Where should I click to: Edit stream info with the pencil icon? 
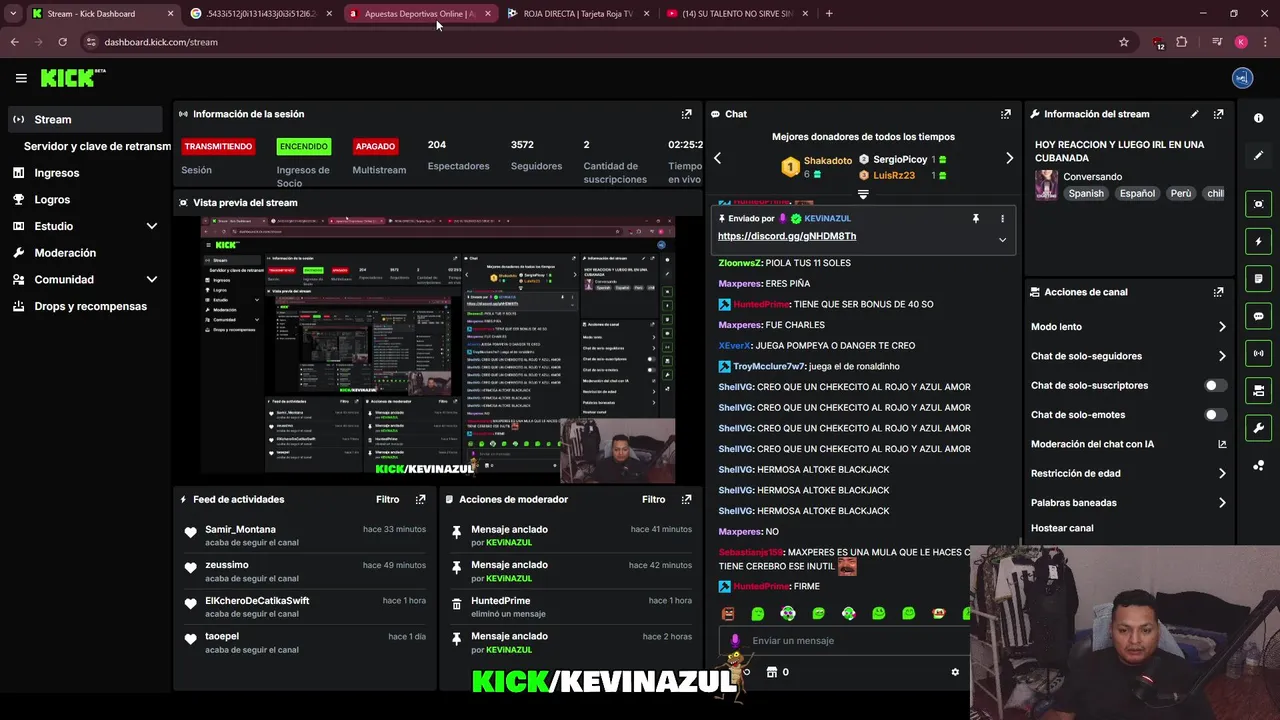tap(1194, 114)
